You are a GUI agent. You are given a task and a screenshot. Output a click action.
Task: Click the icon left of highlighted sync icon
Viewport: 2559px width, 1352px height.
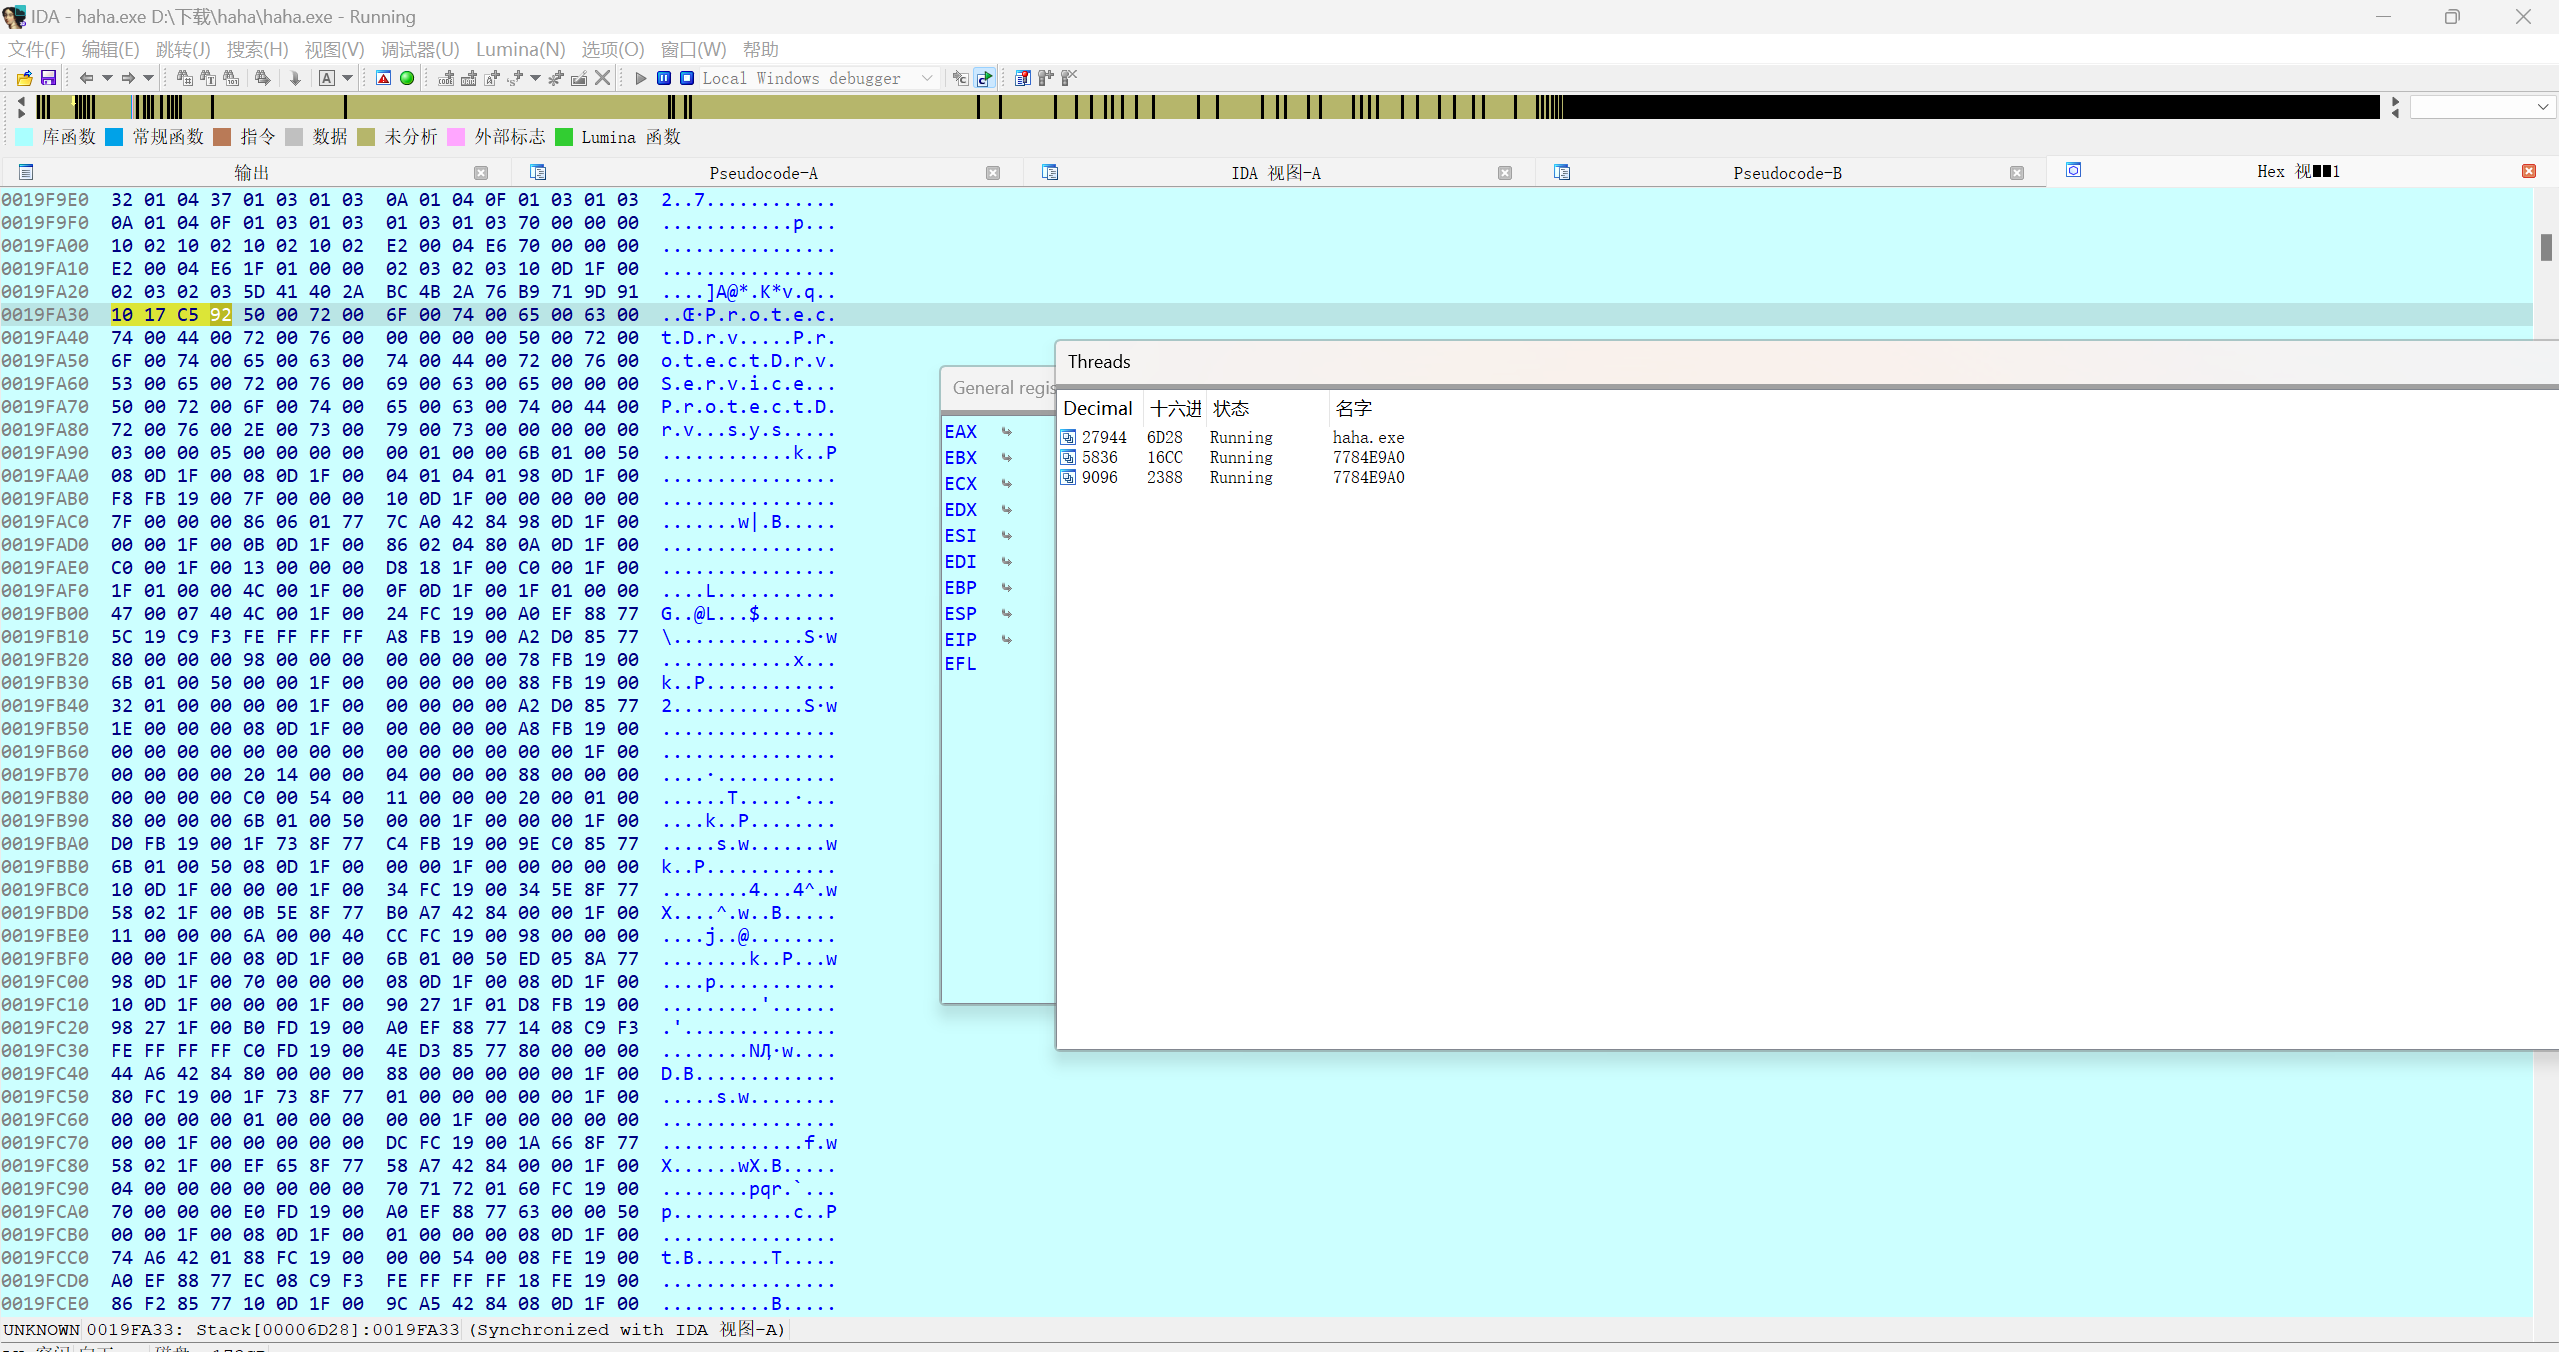click(960, 78)
